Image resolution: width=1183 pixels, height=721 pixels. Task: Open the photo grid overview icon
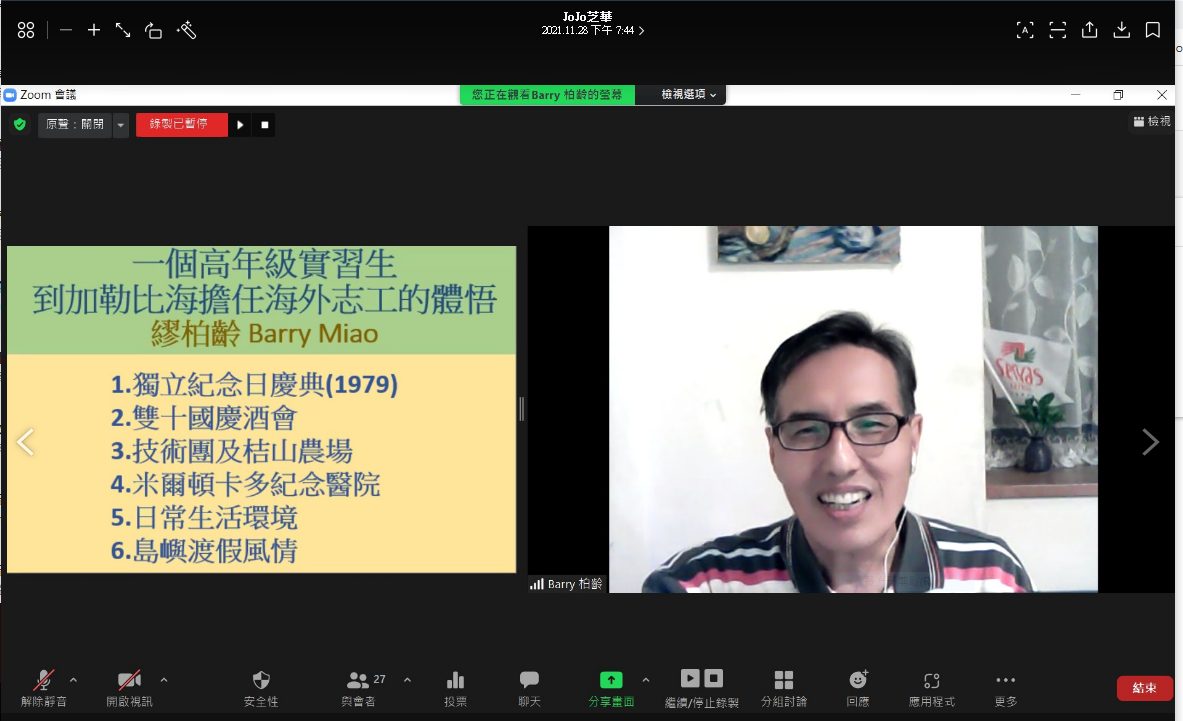pyautogui.click(x=26, y=30)
